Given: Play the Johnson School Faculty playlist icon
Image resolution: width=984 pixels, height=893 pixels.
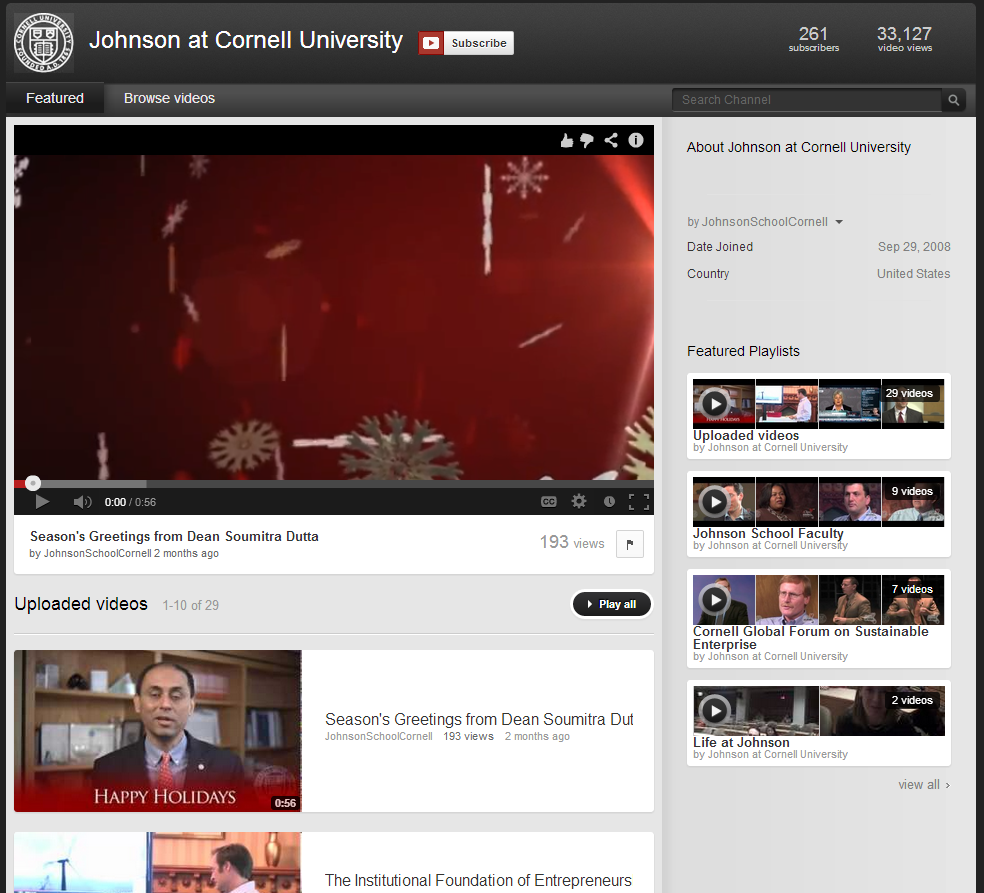Looking at the screenshot, I should pos(714,501).
